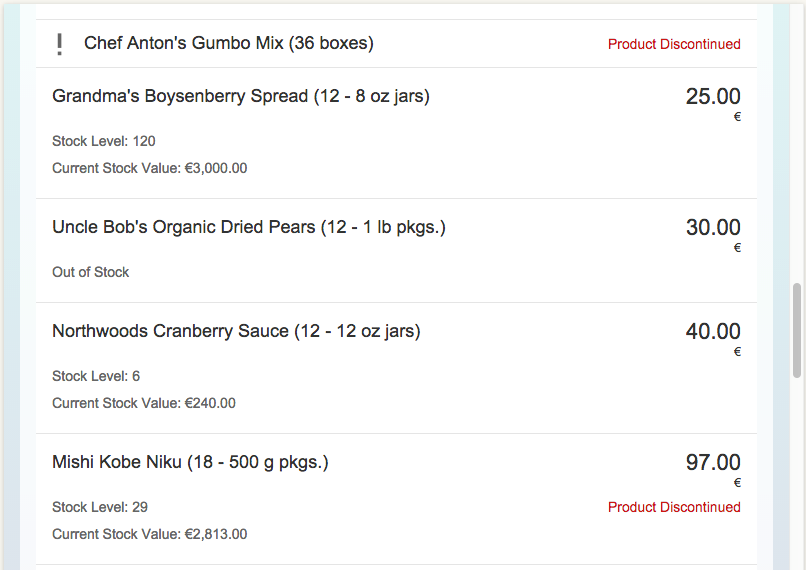Screen dimensions: 806x570
Task: Open Uncle Bob's Organic Dried Pears item
Action: tap(249, 228)
